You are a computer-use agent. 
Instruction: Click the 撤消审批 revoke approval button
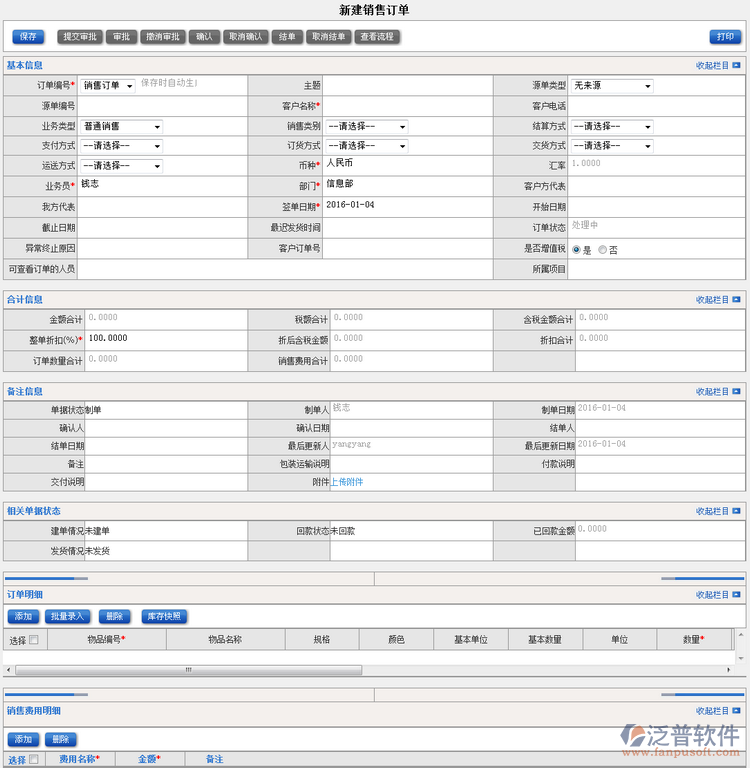(163, 37)
